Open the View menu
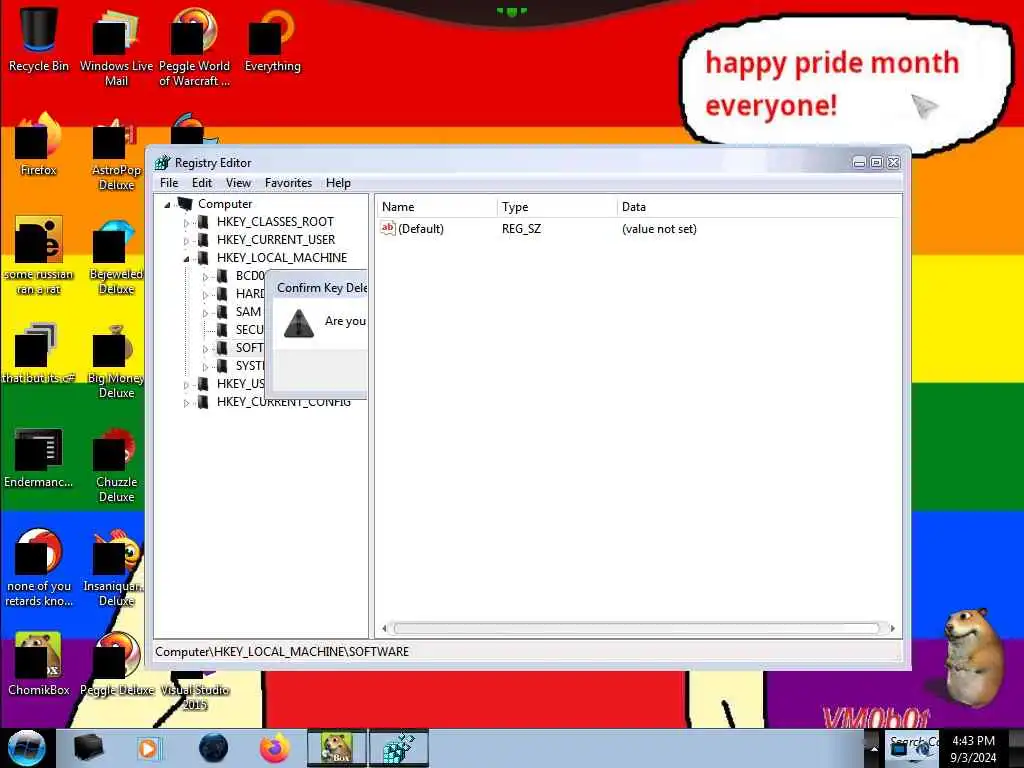This screenshot has height=768, width=1024. [238, 183]
